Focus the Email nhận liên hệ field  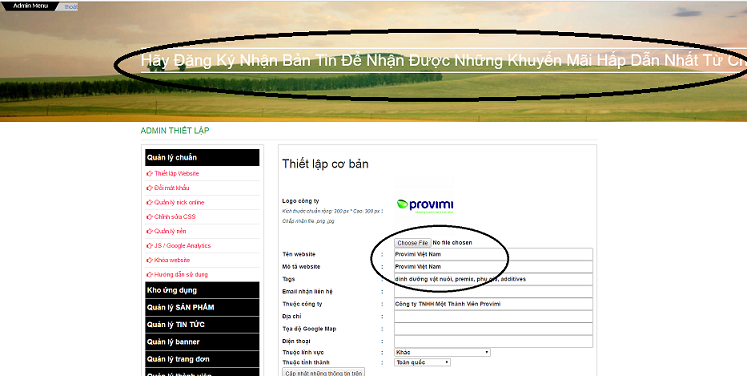pos(494,292)
